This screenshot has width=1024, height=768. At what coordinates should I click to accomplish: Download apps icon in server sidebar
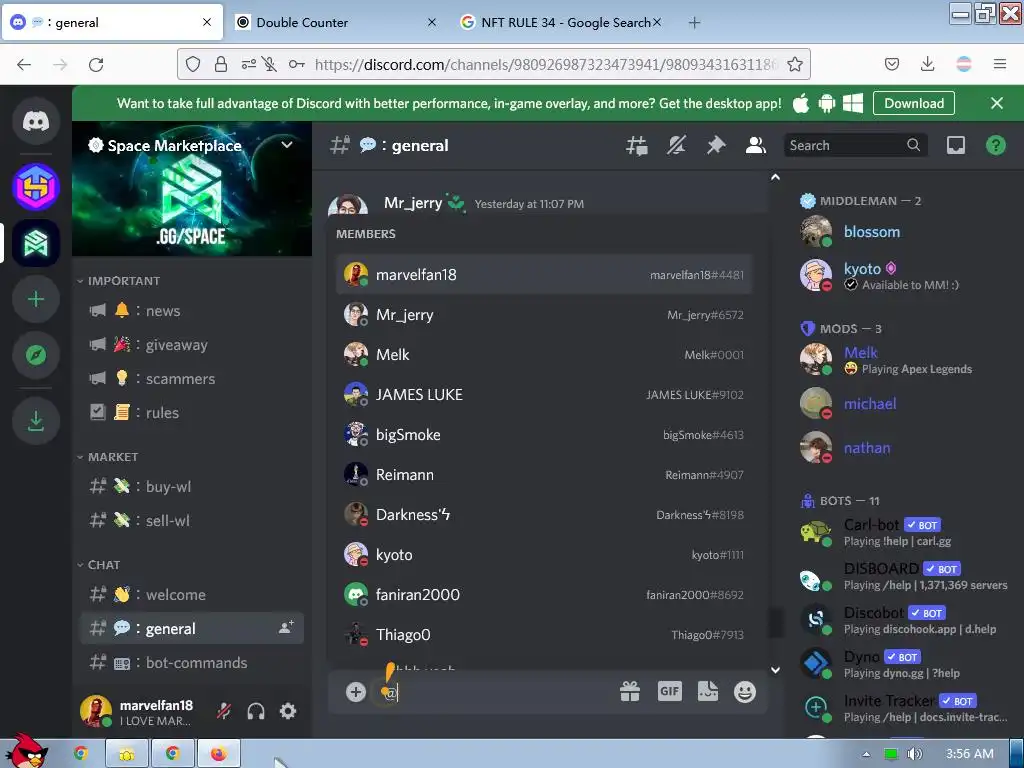tap(36, 421)
